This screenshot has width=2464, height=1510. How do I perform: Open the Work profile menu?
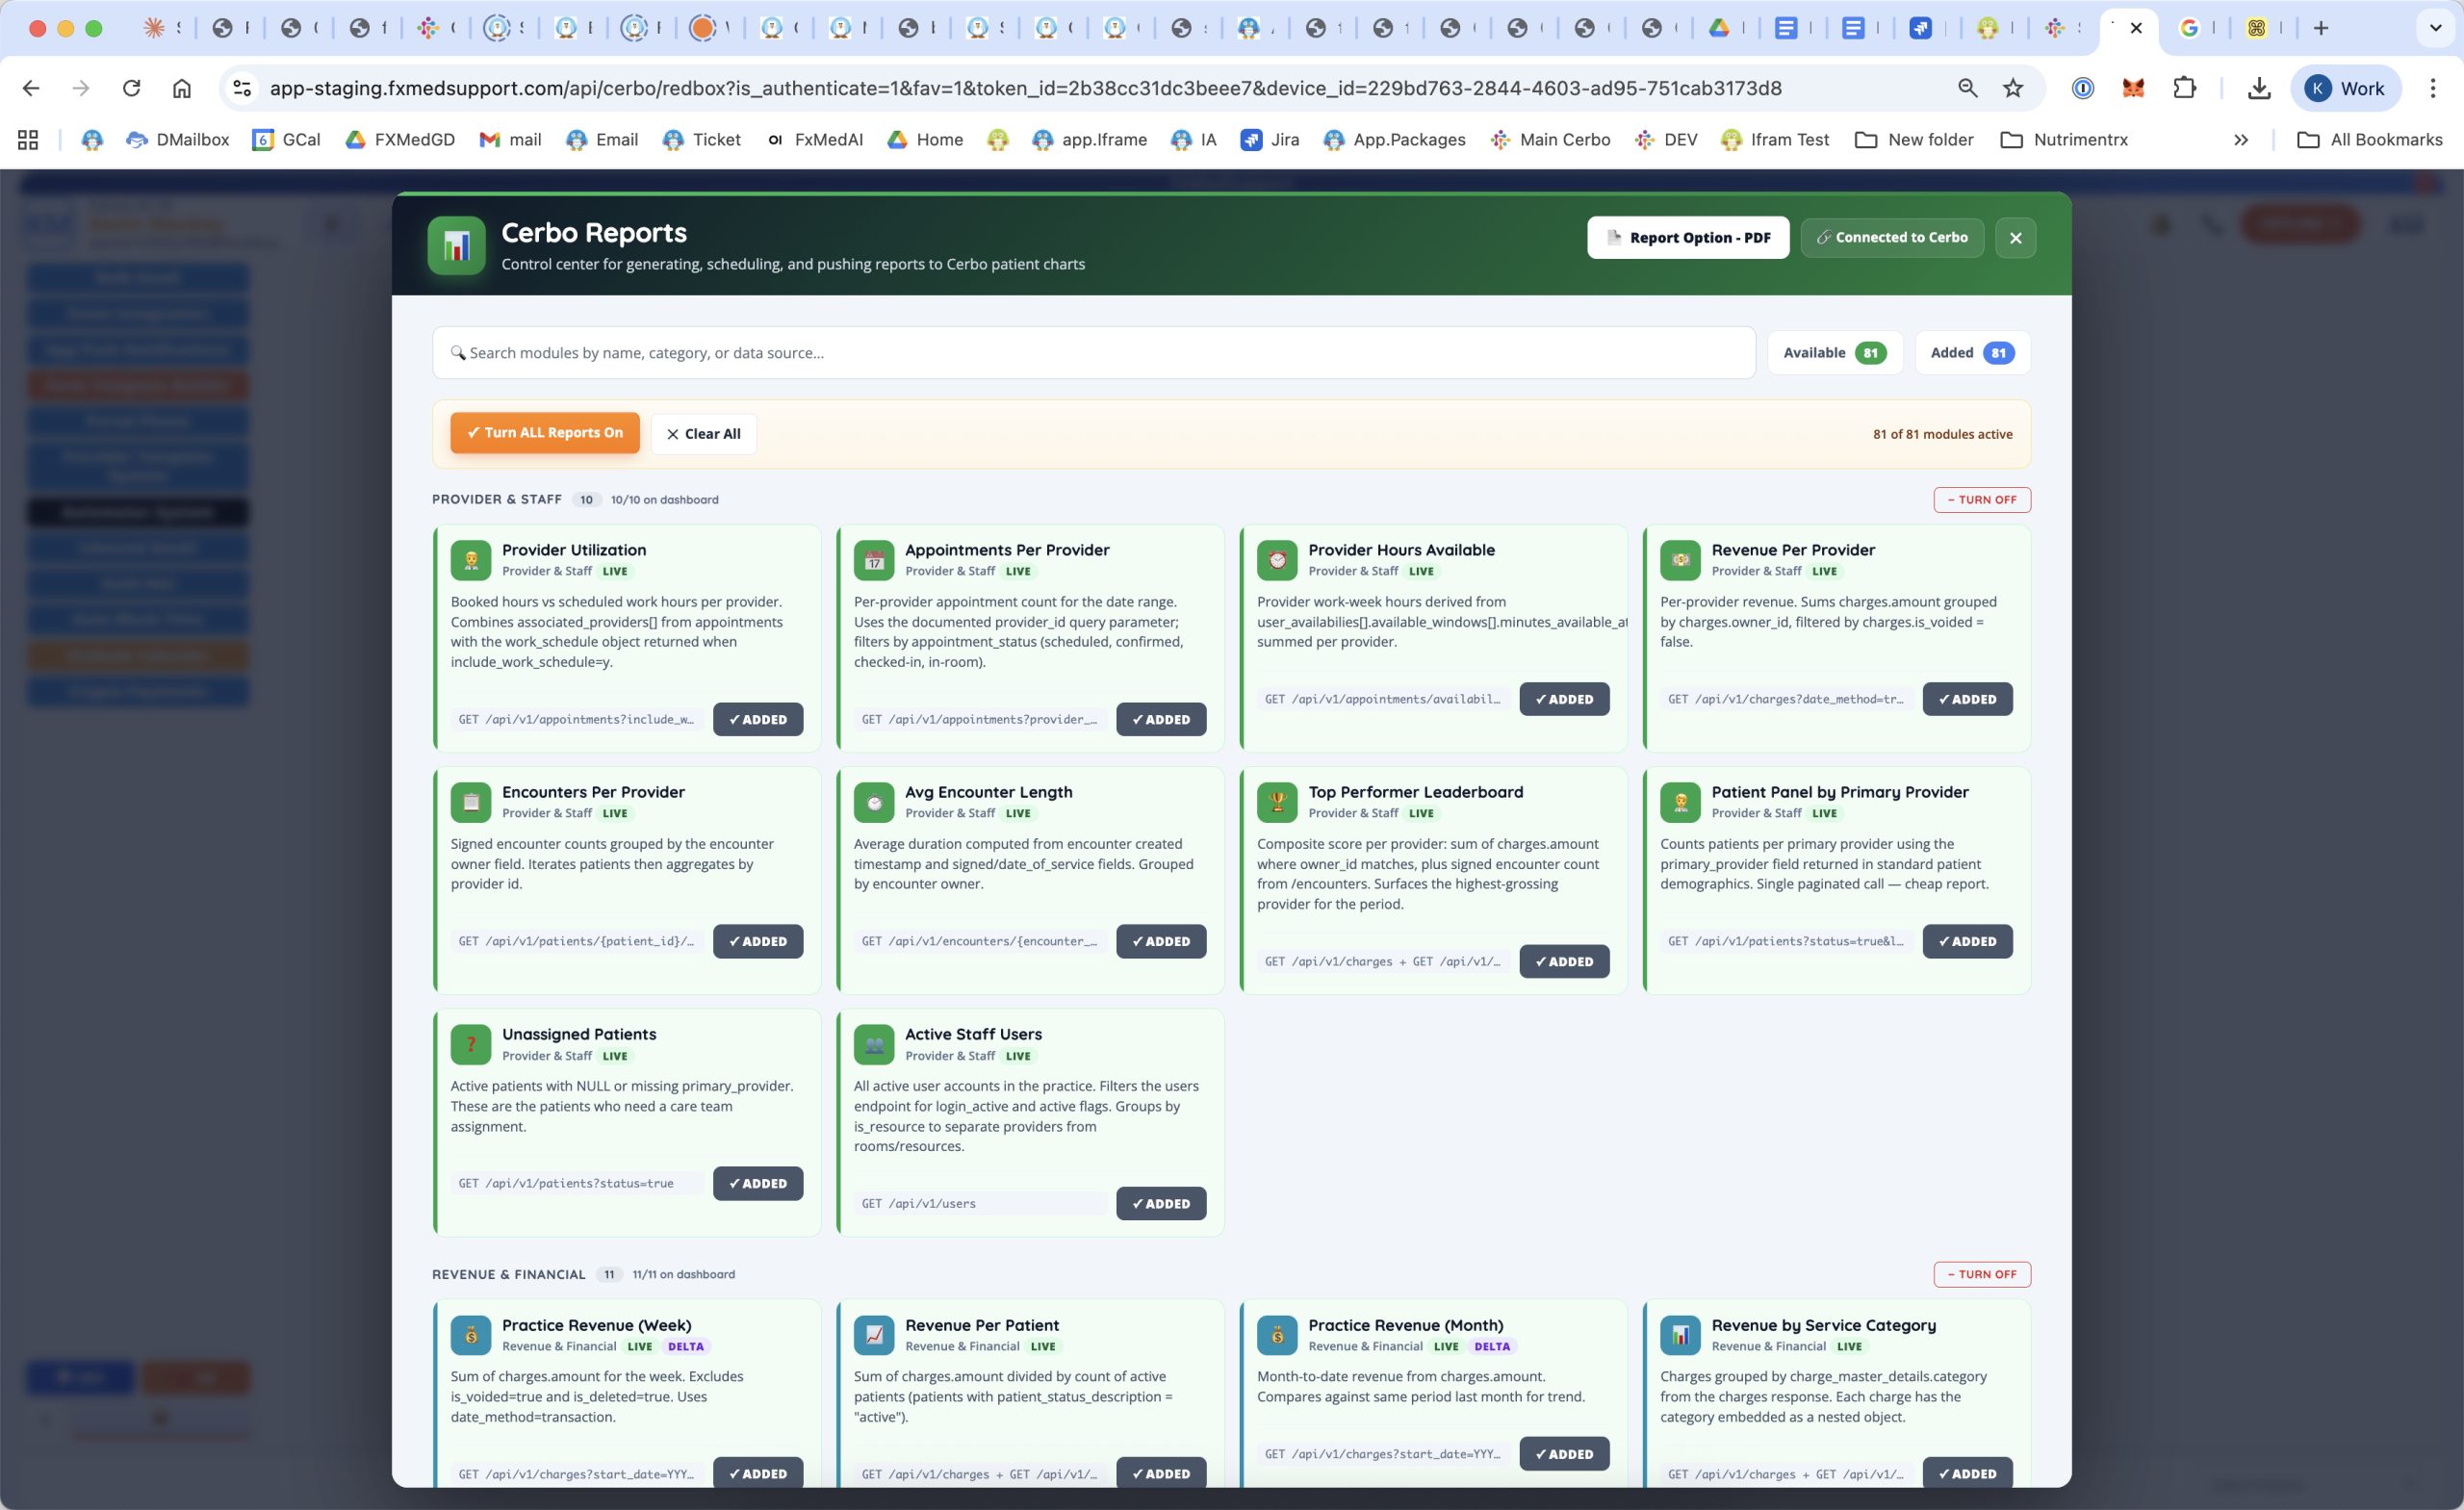click(x=2344, y=88)
